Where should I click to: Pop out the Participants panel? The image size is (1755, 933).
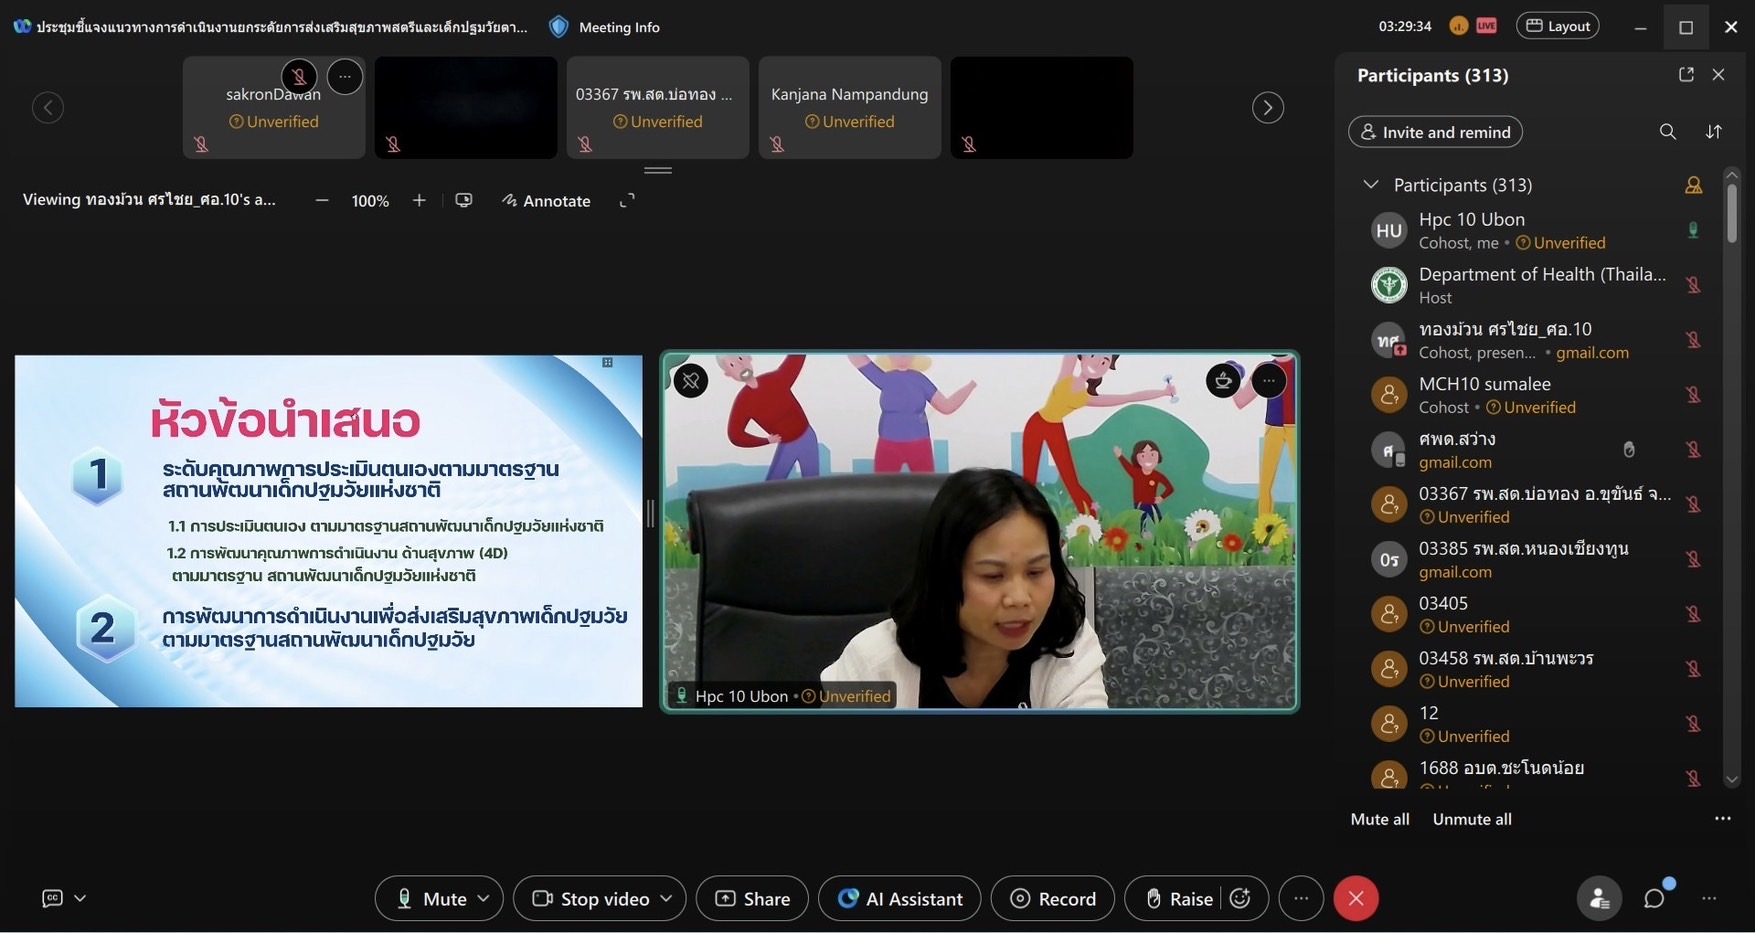pos(1686,75)
